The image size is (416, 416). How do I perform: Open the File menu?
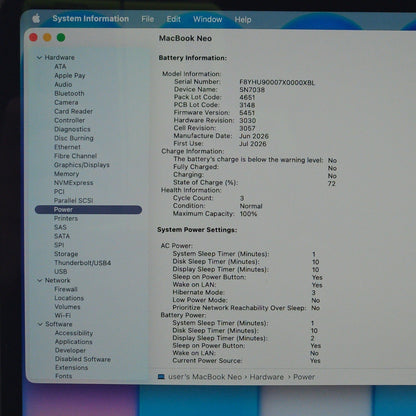148,19
